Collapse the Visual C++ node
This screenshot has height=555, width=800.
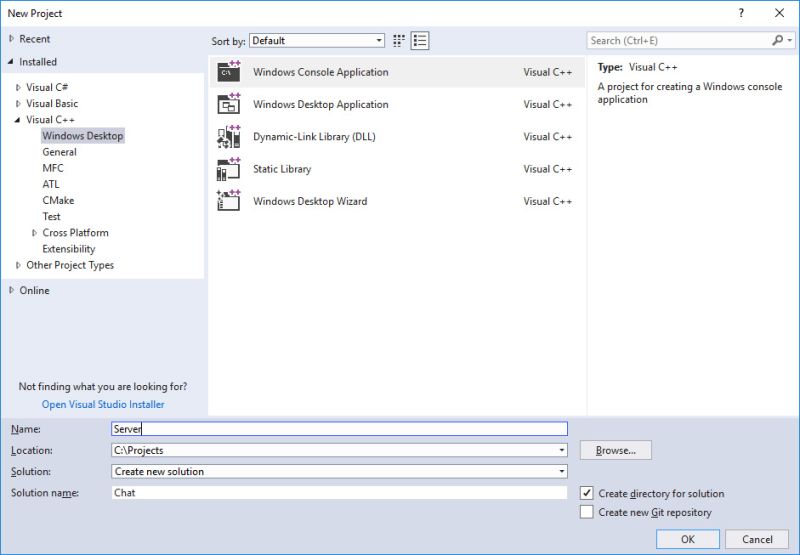[18, 120]
